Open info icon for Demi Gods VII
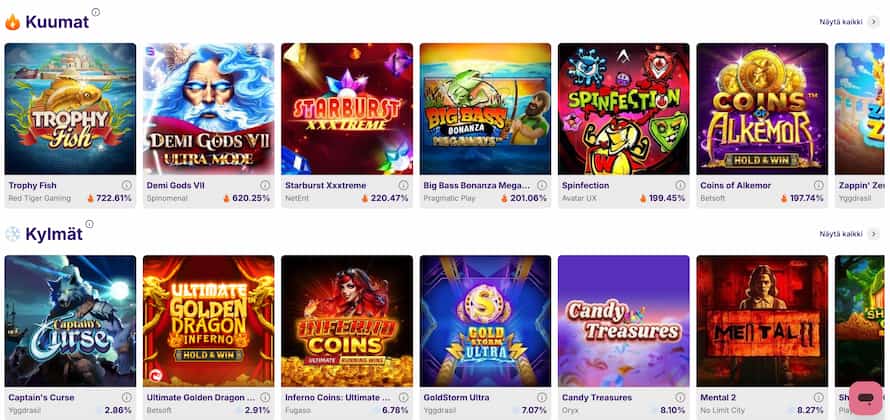The height and width of the screenshot is (420, 890). coord(265,185)
